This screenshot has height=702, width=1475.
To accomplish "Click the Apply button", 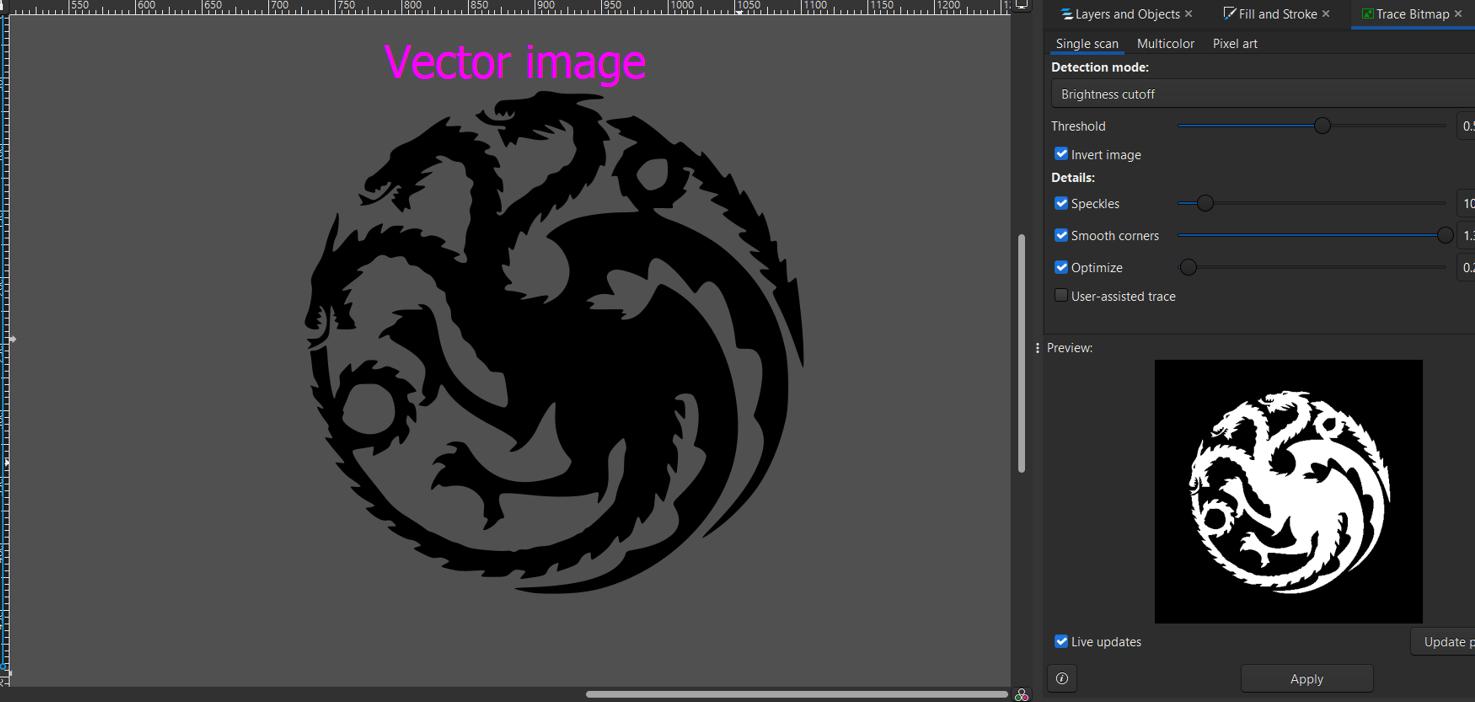I will point(1307,679).
